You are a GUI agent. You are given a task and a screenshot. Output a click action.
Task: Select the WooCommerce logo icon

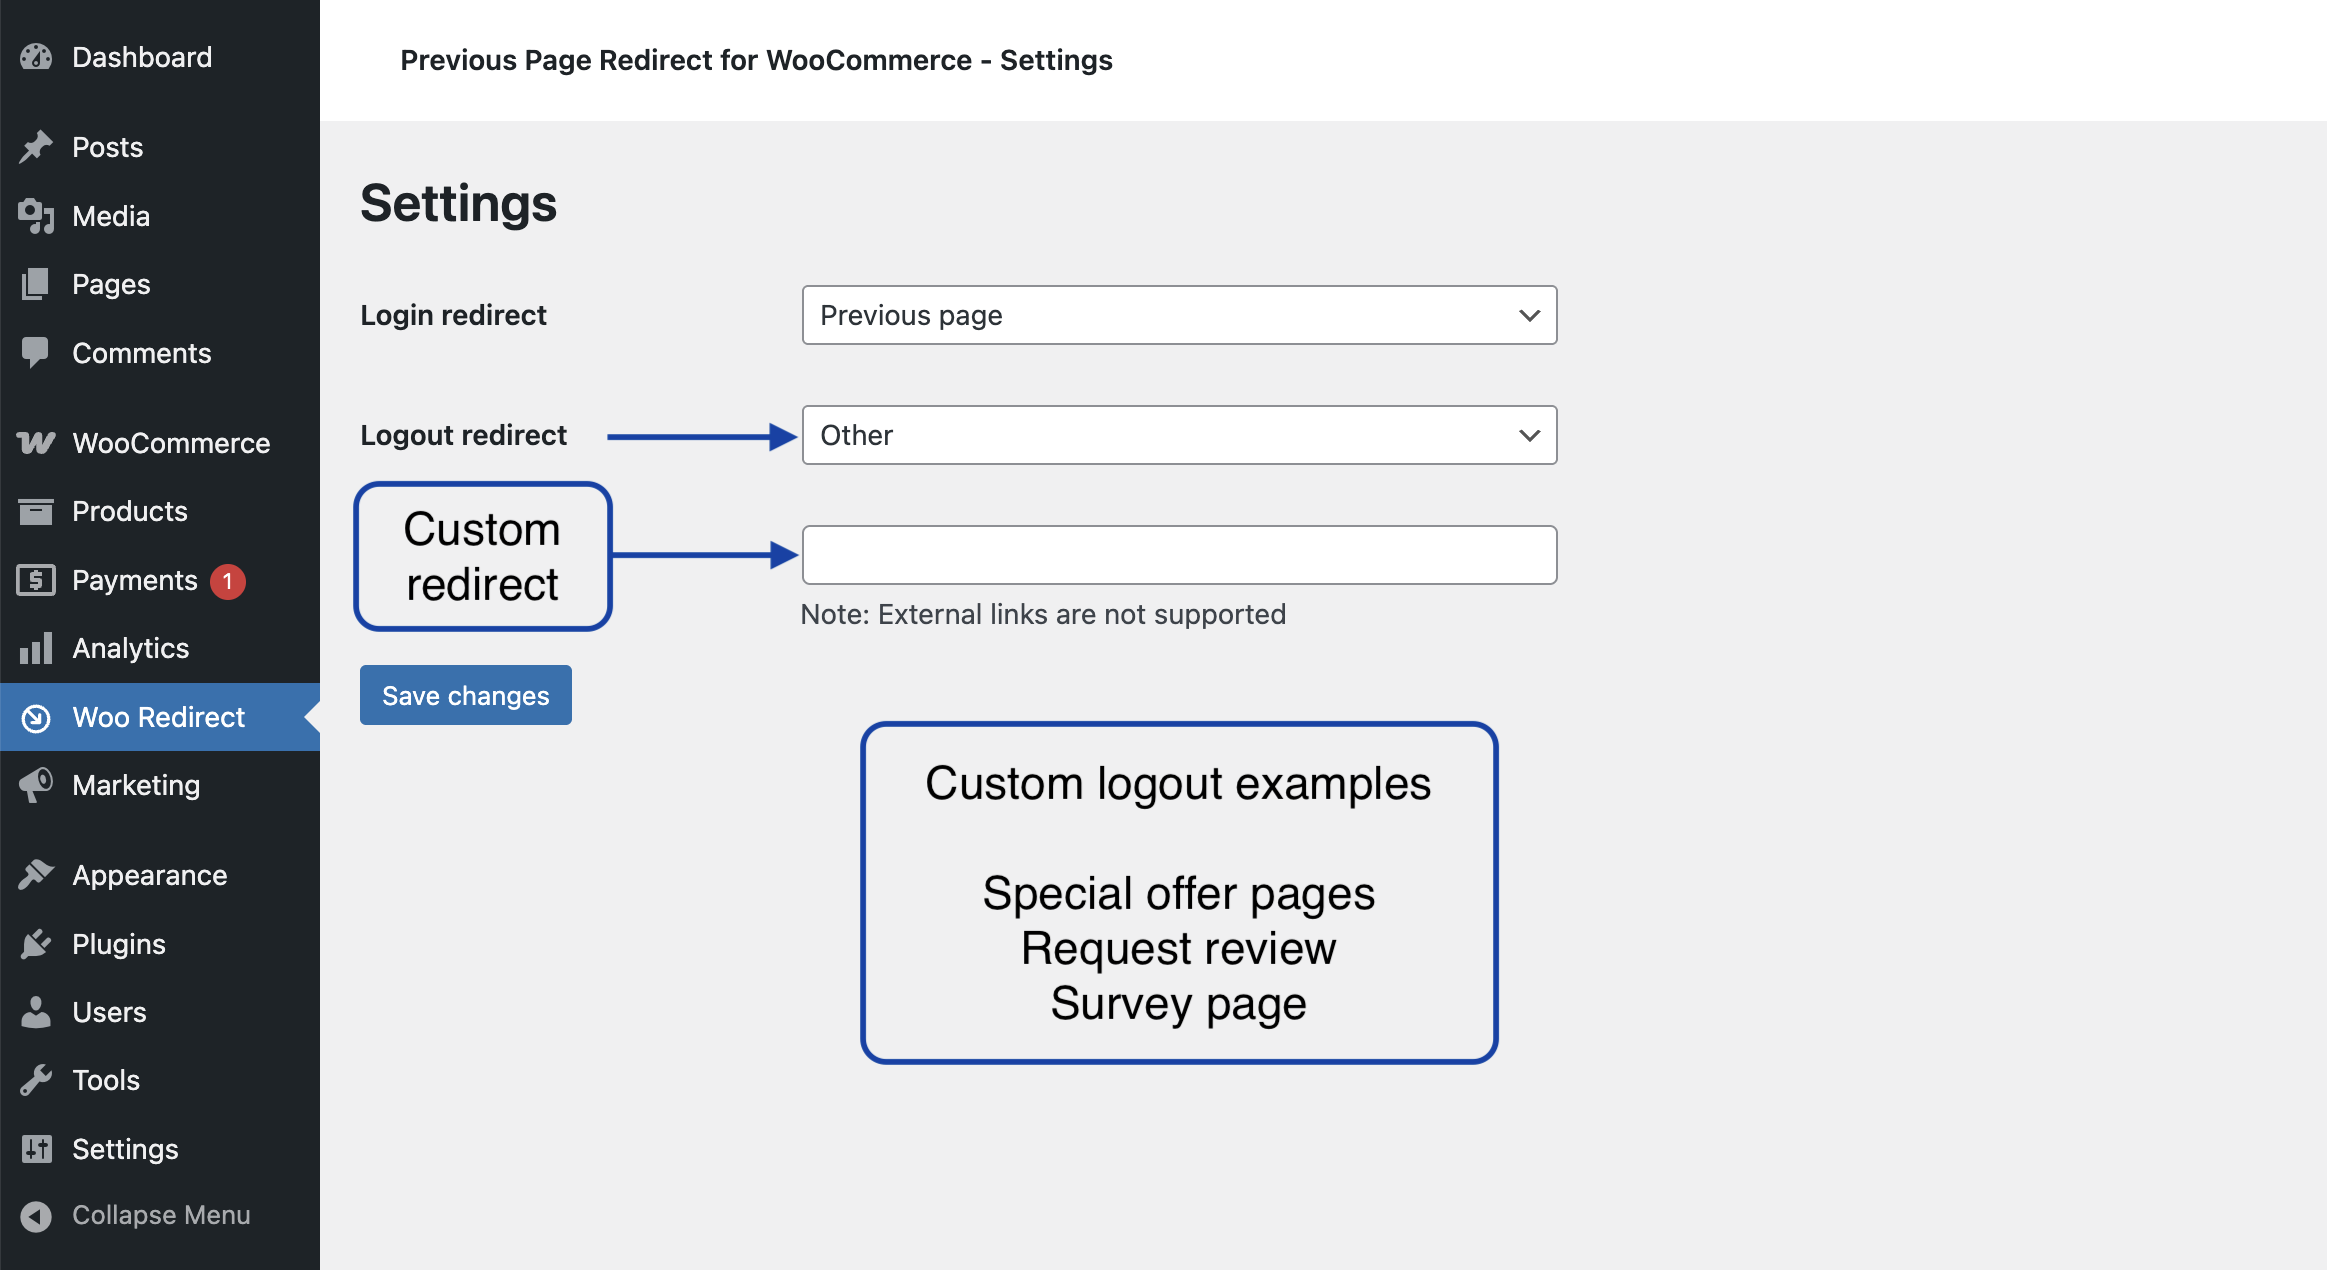36,443
